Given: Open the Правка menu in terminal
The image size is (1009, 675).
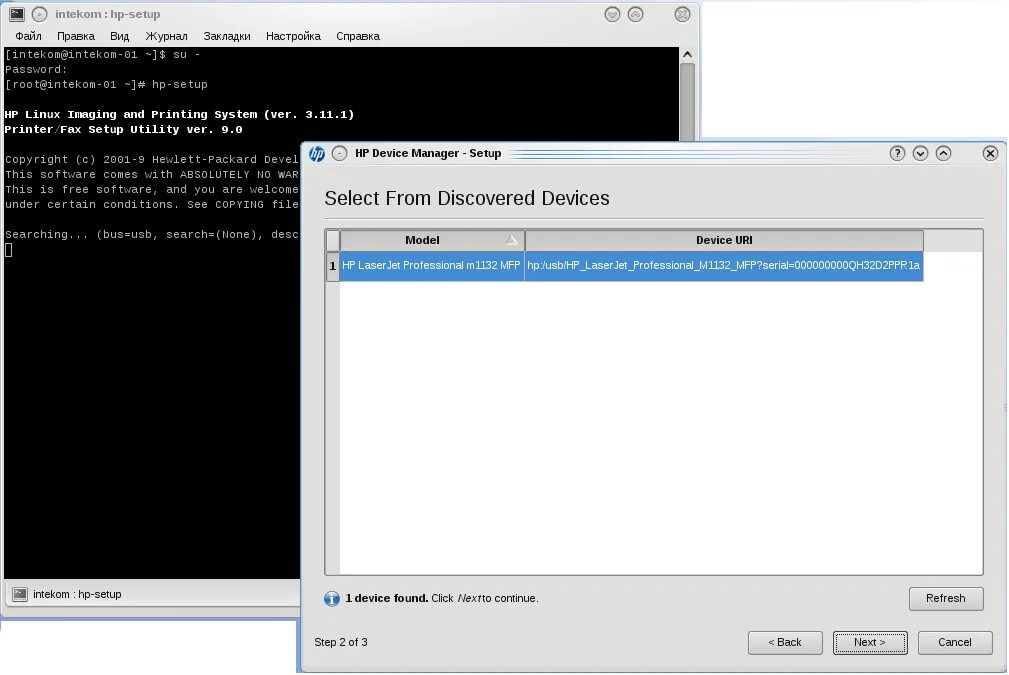Looking at the screenshot, I should [76, 36].
